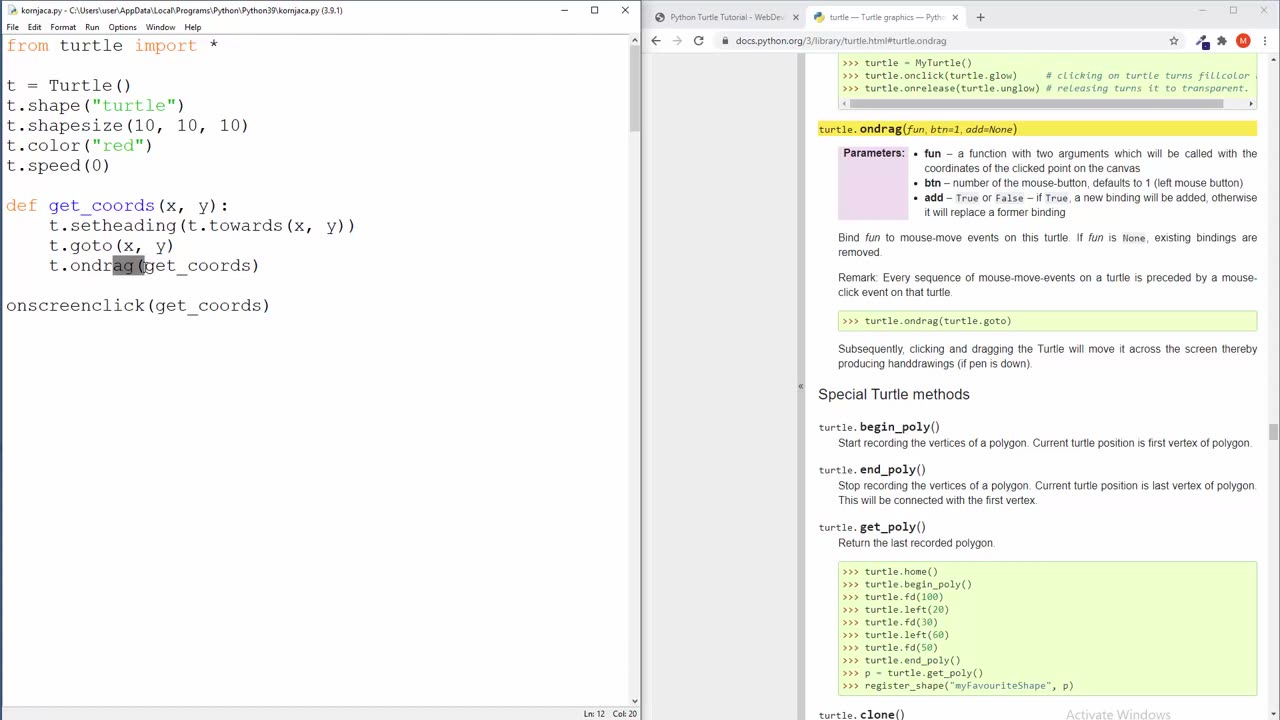Viewport: 1280px width, 720px height.
Task: Click the Ln: 12 status indicator
Action: pyautogui.click(x=594, y=713)
